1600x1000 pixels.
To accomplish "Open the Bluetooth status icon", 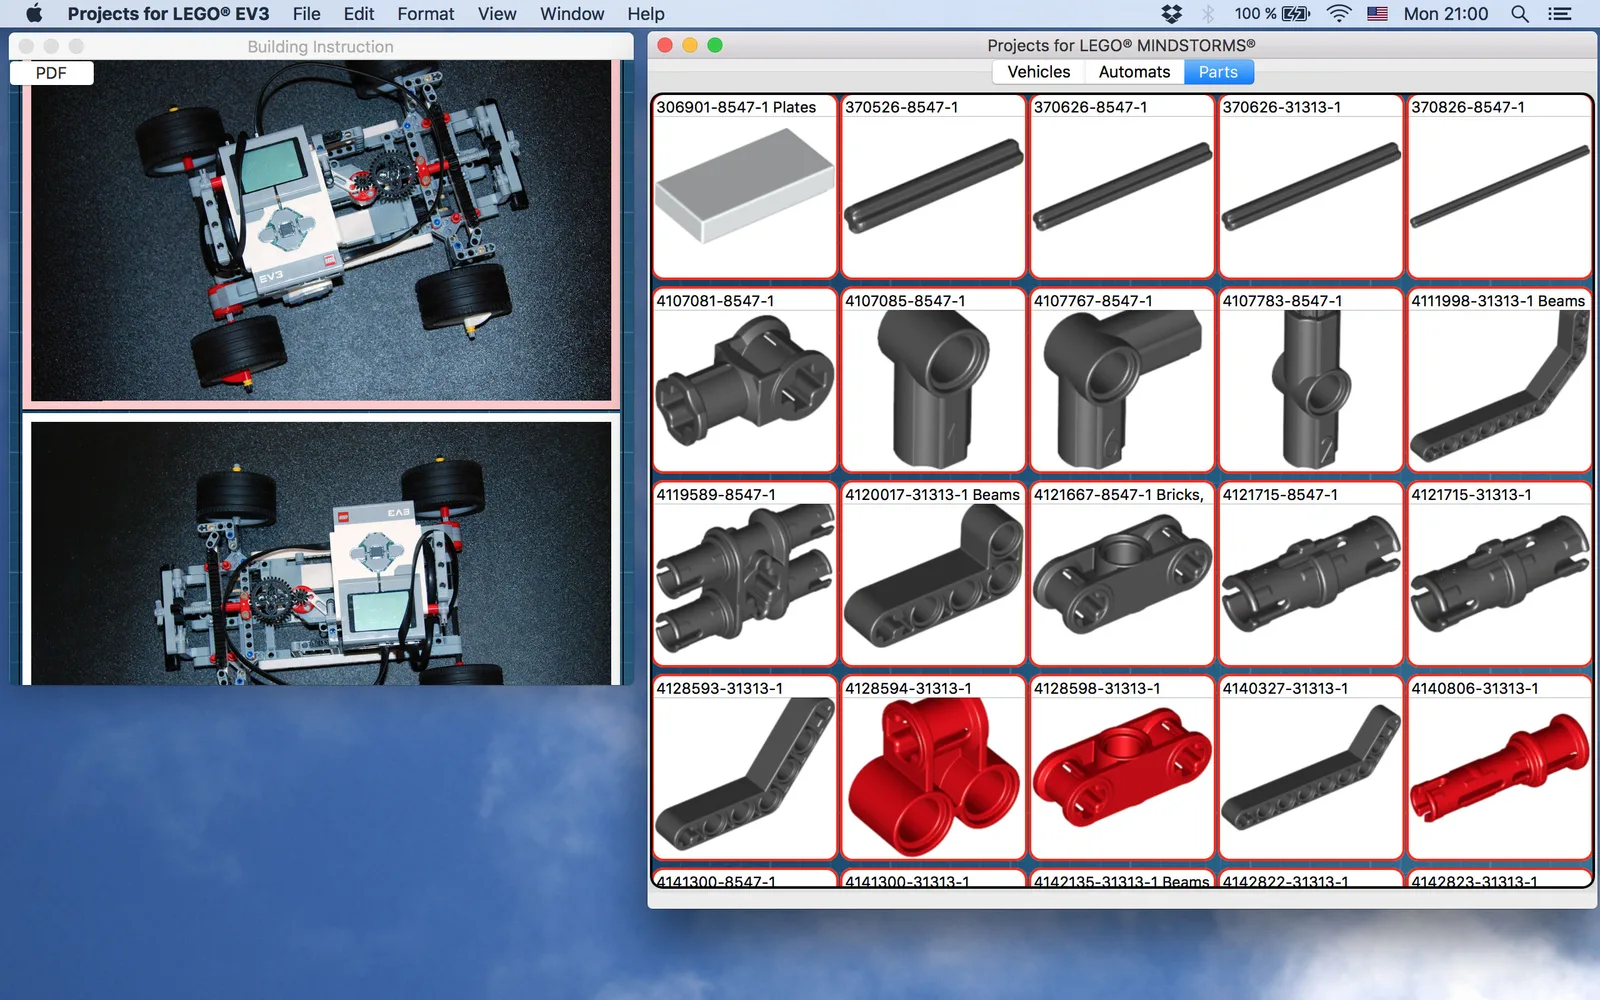I will tap(1208, 14).
